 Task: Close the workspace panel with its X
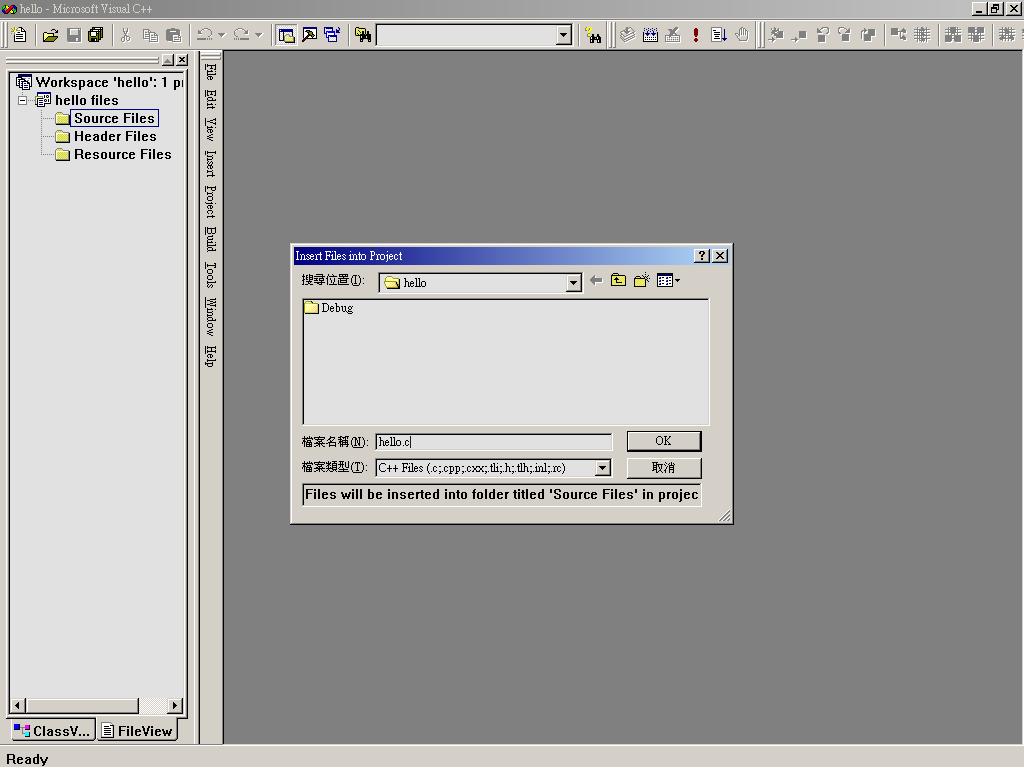[x=182, y=60]
